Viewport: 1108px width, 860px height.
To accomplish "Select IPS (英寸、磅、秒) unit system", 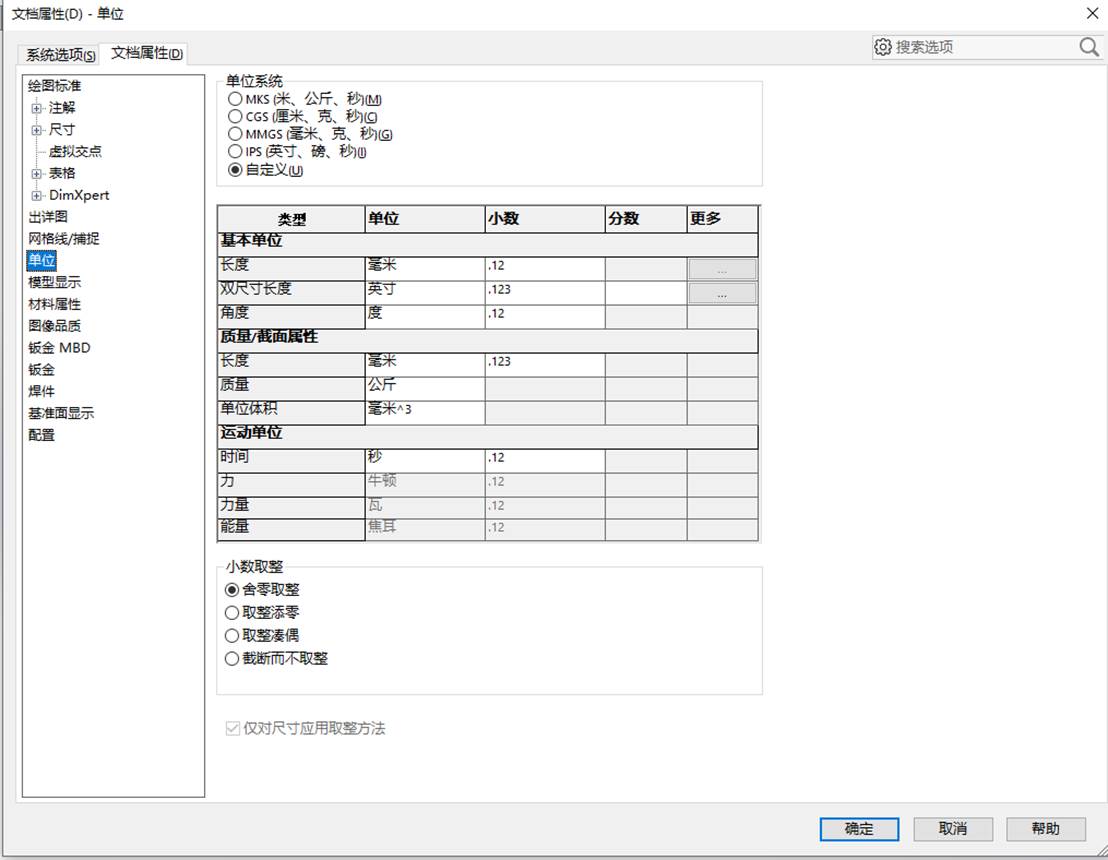I will [x=235, y=151].
